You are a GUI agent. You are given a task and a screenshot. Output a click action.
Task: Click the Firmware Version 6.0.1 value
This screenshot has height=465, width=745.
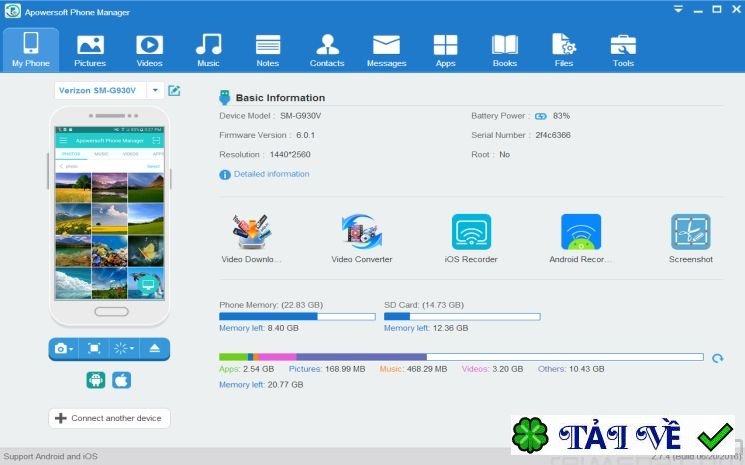[306, 135]
